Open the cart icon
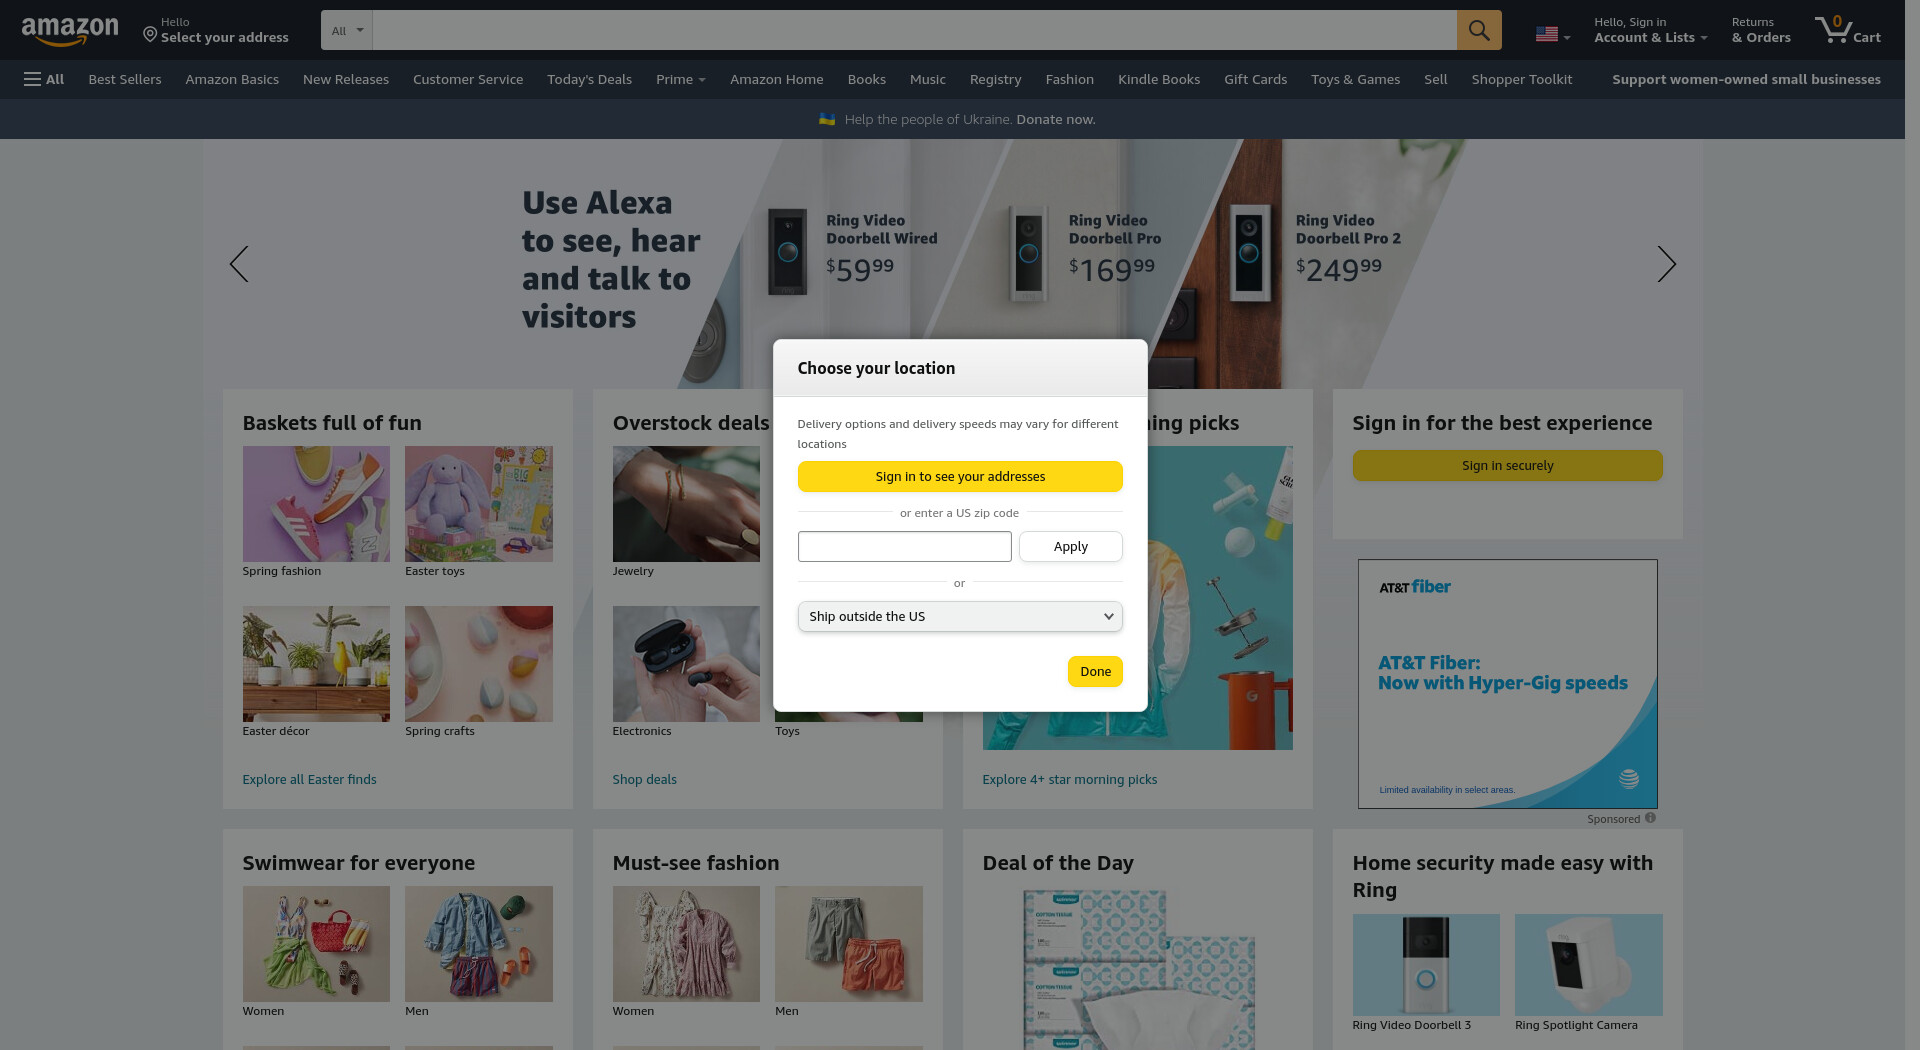 [x=1847, y=30]
